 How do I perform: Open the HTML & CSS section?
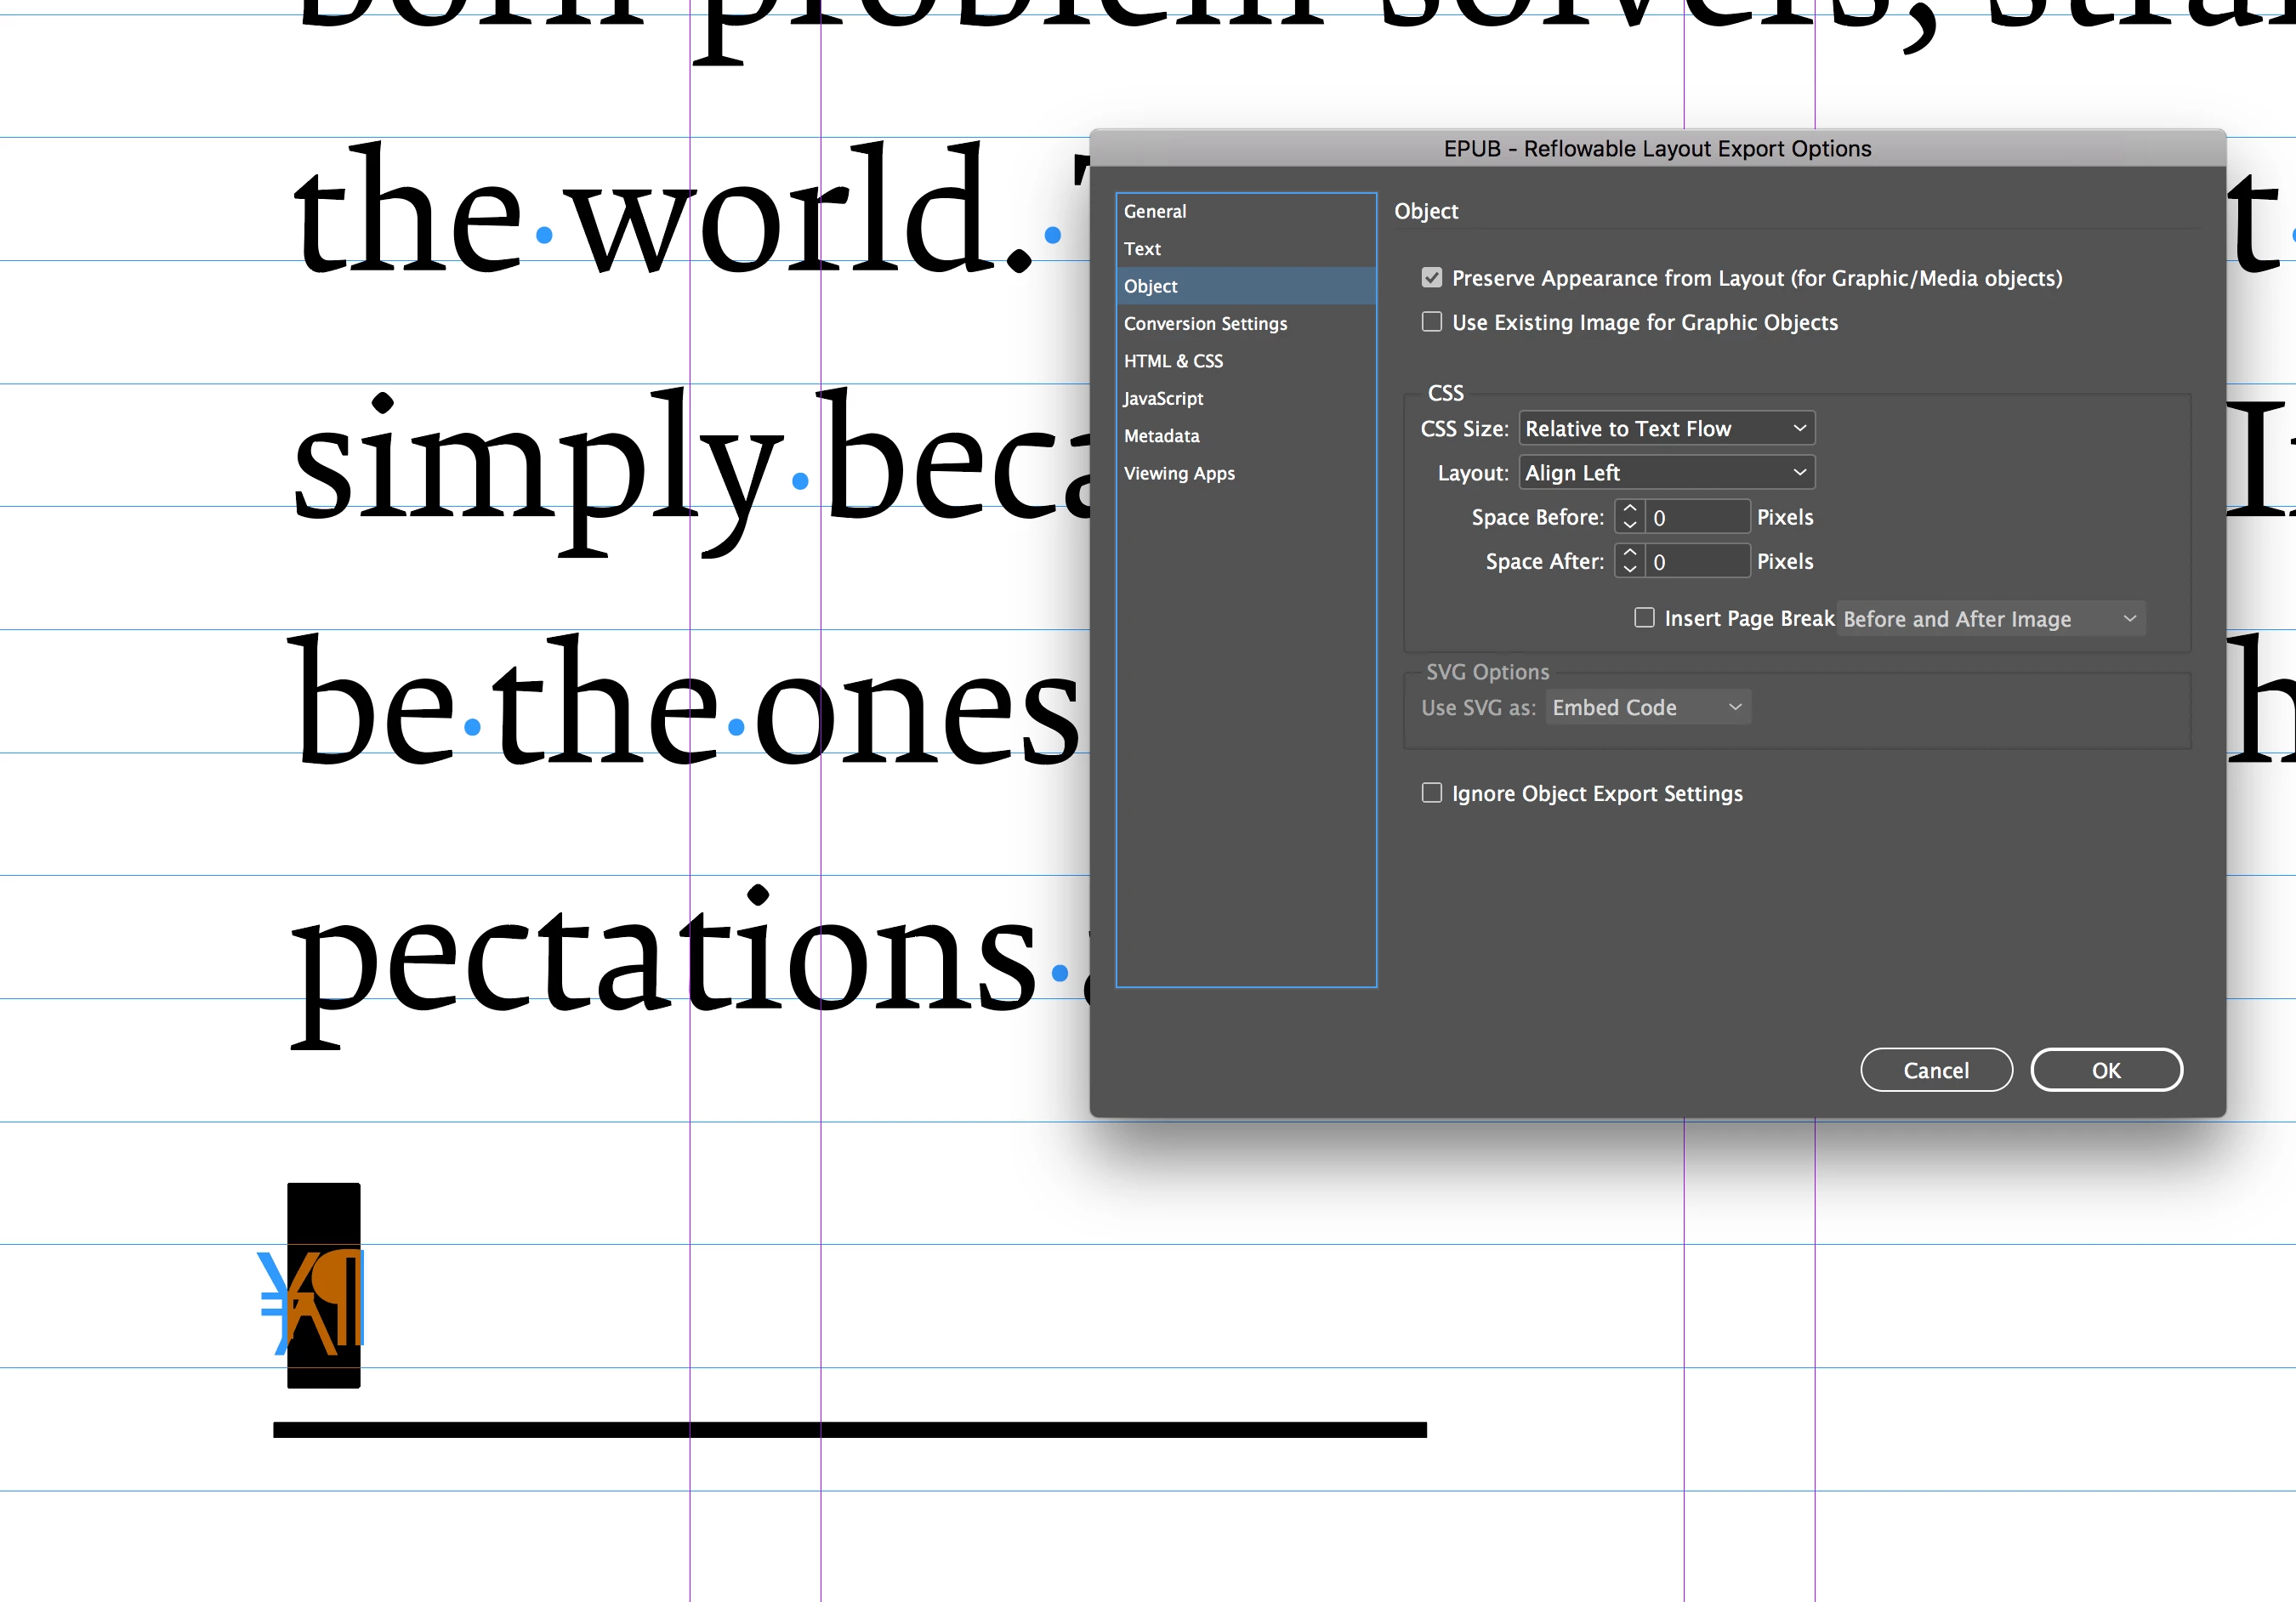tap(1173, 361)
